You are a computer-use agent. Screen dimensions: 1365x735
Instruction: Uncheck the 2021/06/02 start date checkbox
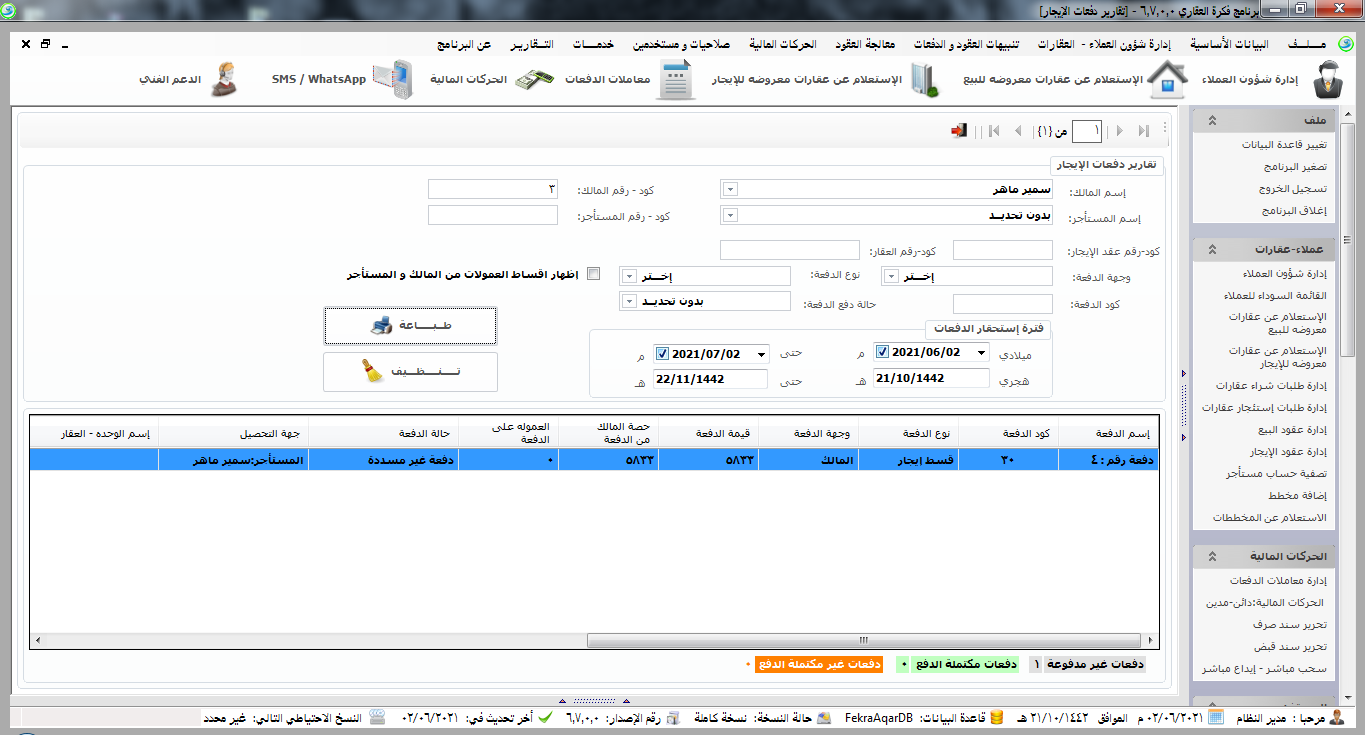click(x=882, y=353)
